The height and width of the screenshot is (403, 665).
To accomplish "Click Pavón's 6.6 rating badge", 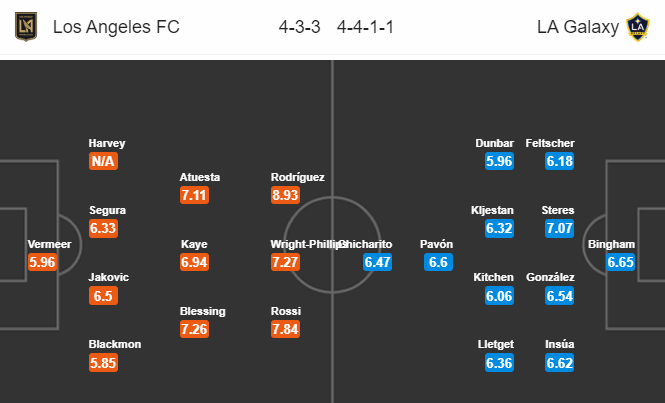I will [x=439, y=262].
